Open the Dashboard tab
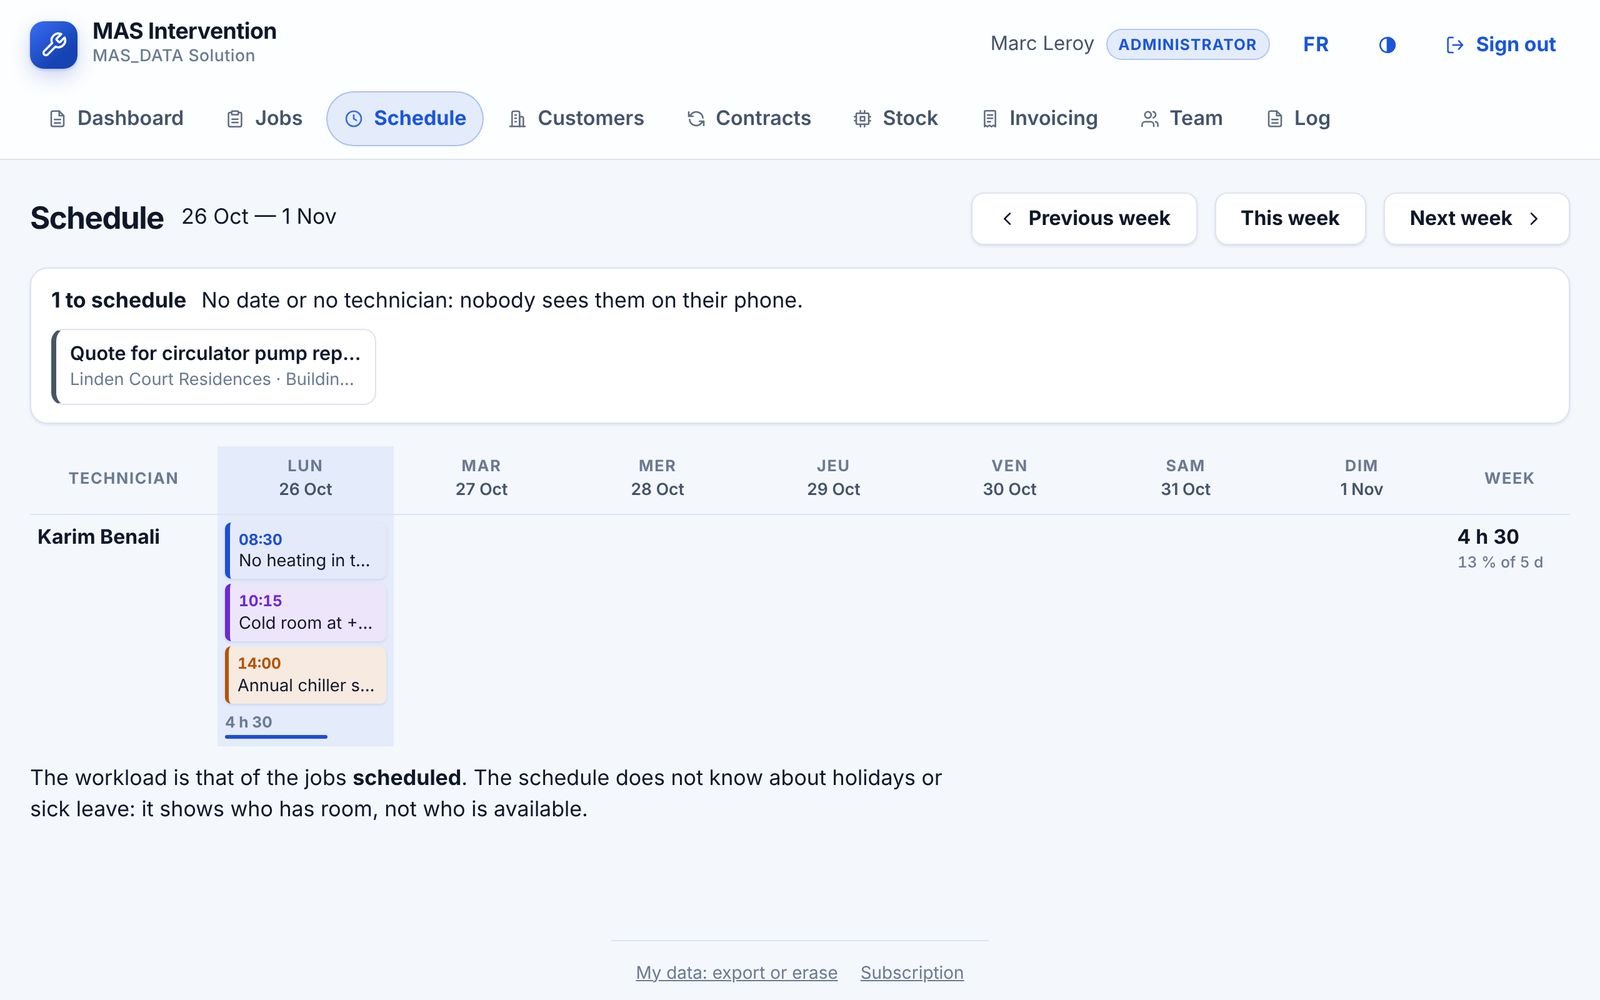Screen dimensions: 1600x1000 click(116, 118)
